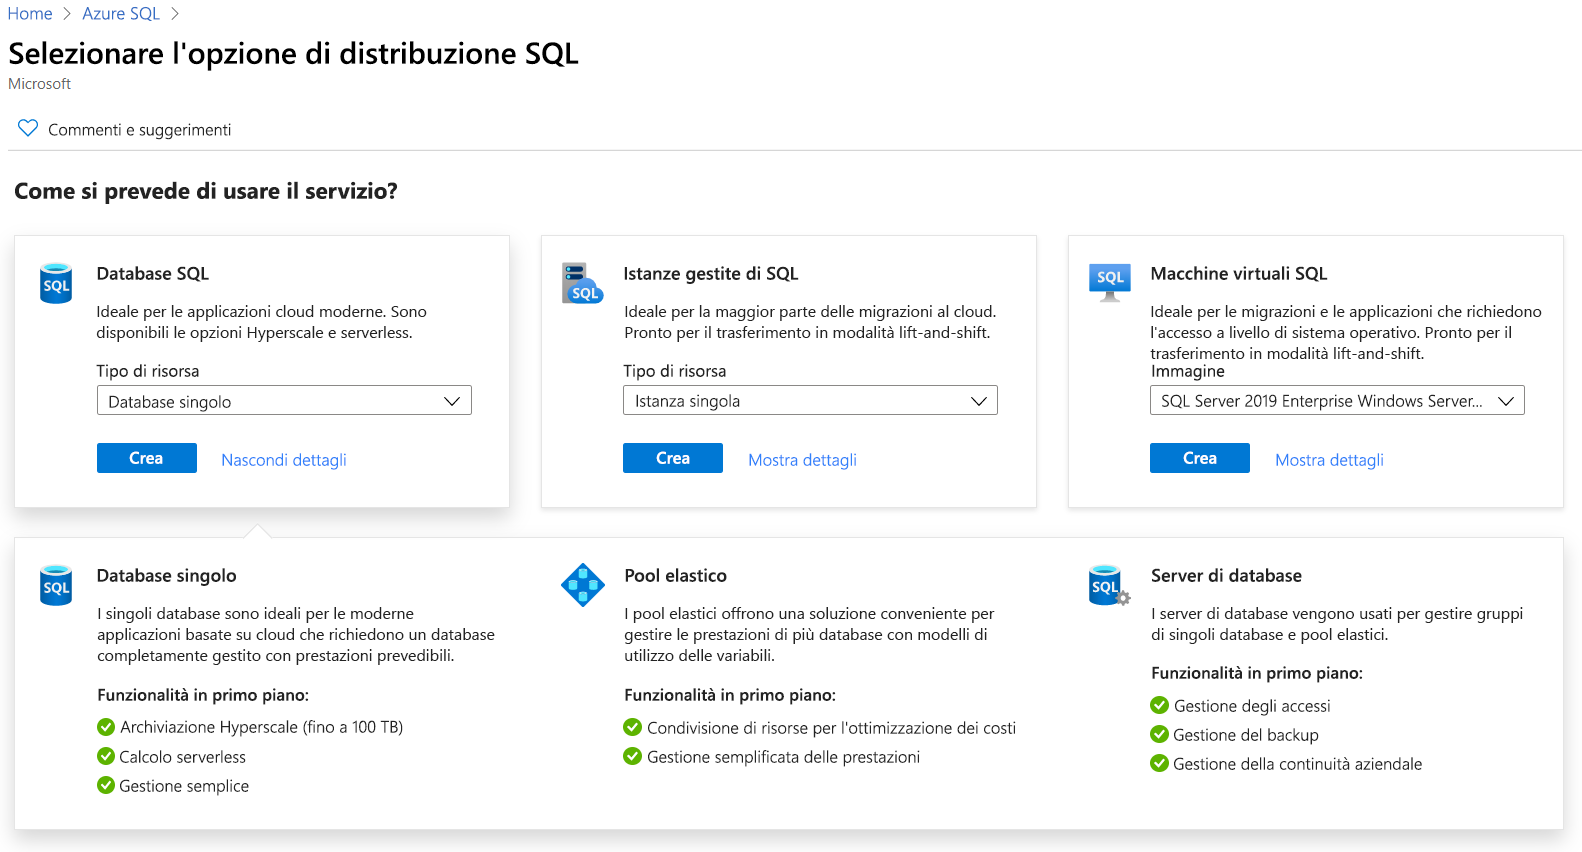Click green check beside Archiviazione Hyperscale
This screenshot has height=852, width=1582.
coord(106,727)
